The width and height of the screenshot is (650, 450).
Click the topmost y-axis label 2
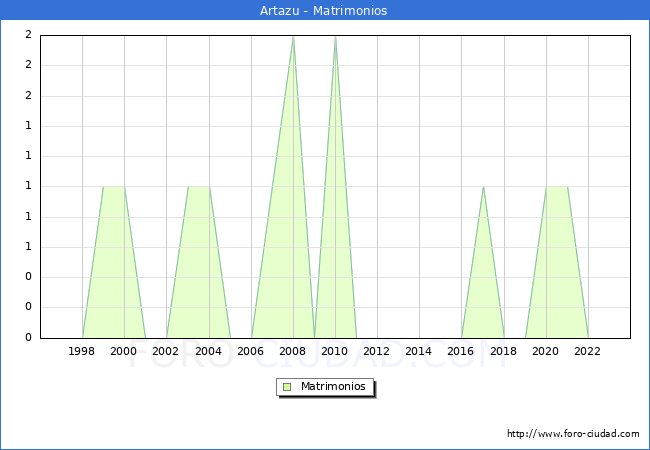(x=28, y=35)
